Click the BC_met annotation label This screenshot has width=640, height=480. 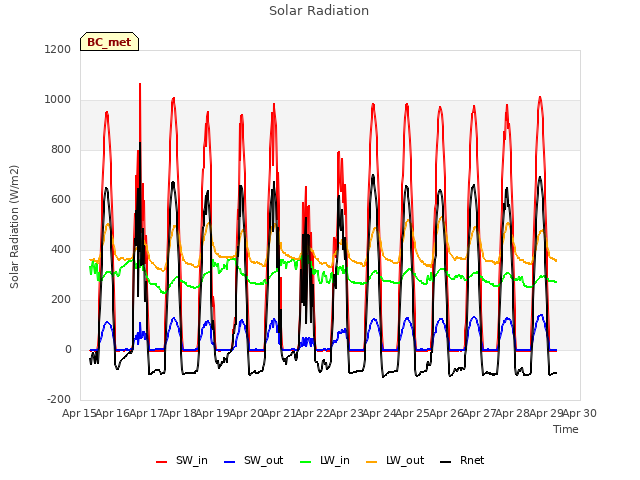pos(109,42)
